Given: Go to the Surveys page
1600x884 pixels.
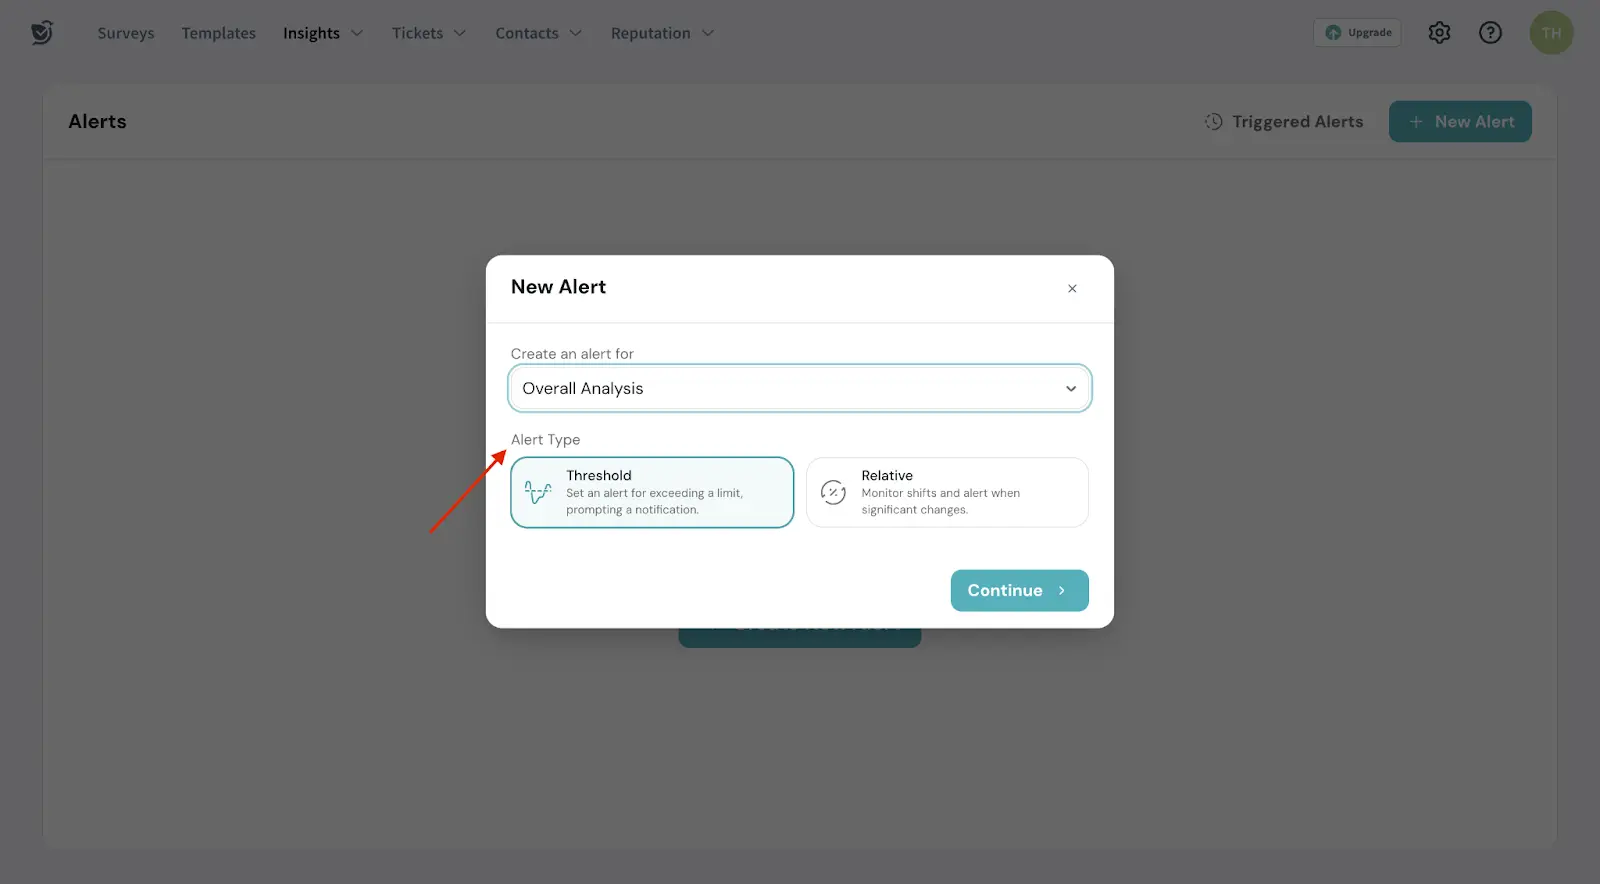Looking at the screenshot, I should pyautogui.click(x=126, y=33).
